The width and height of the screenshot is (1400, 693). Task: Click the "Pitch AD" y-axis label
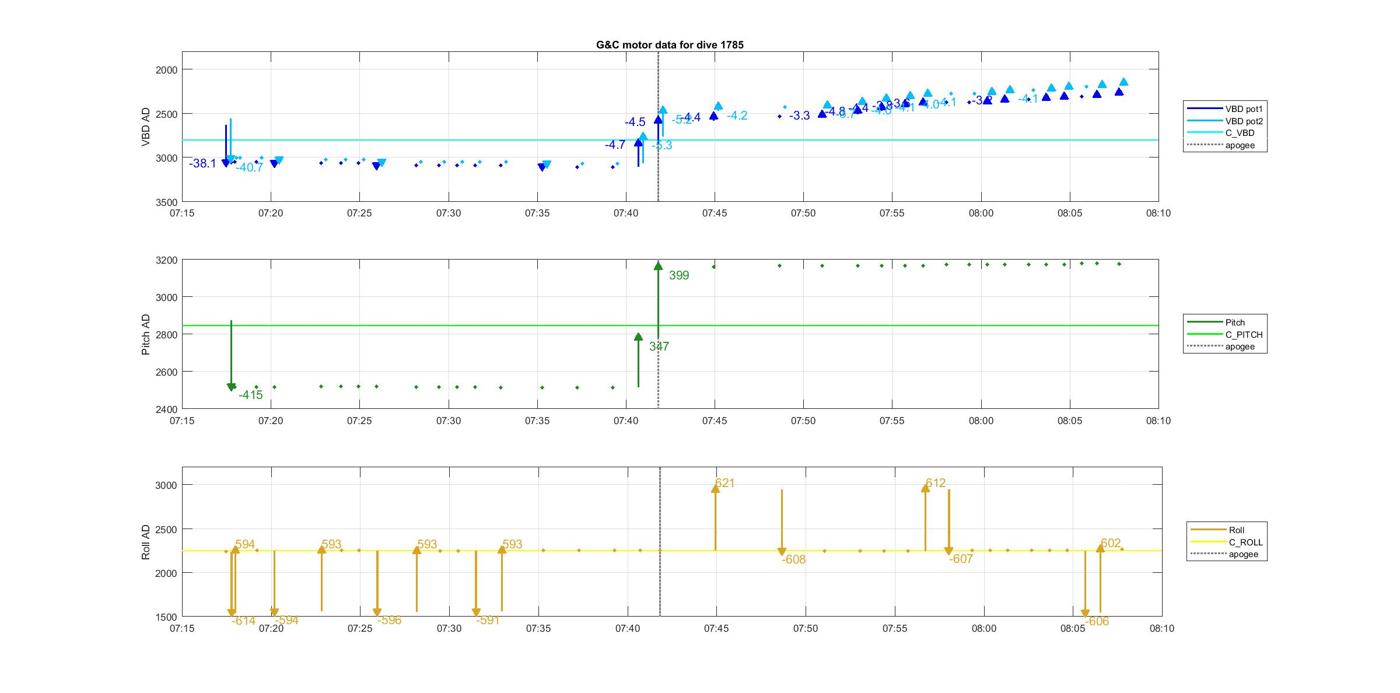146,335
